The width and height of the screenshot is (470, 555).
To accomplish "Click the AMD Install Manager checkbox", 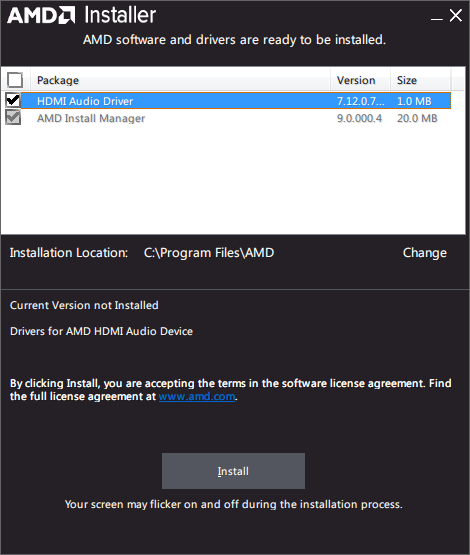I will 13,118.
